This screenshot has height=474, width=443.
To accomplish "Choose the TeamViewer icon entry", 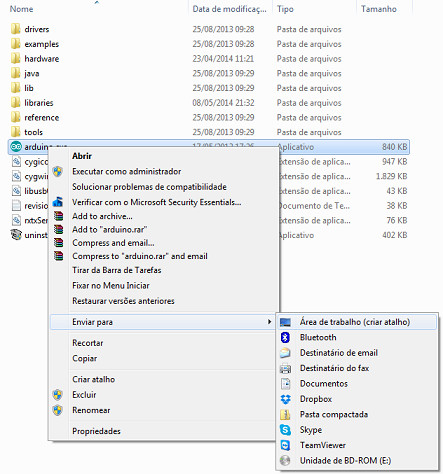I will pos(285,445).
